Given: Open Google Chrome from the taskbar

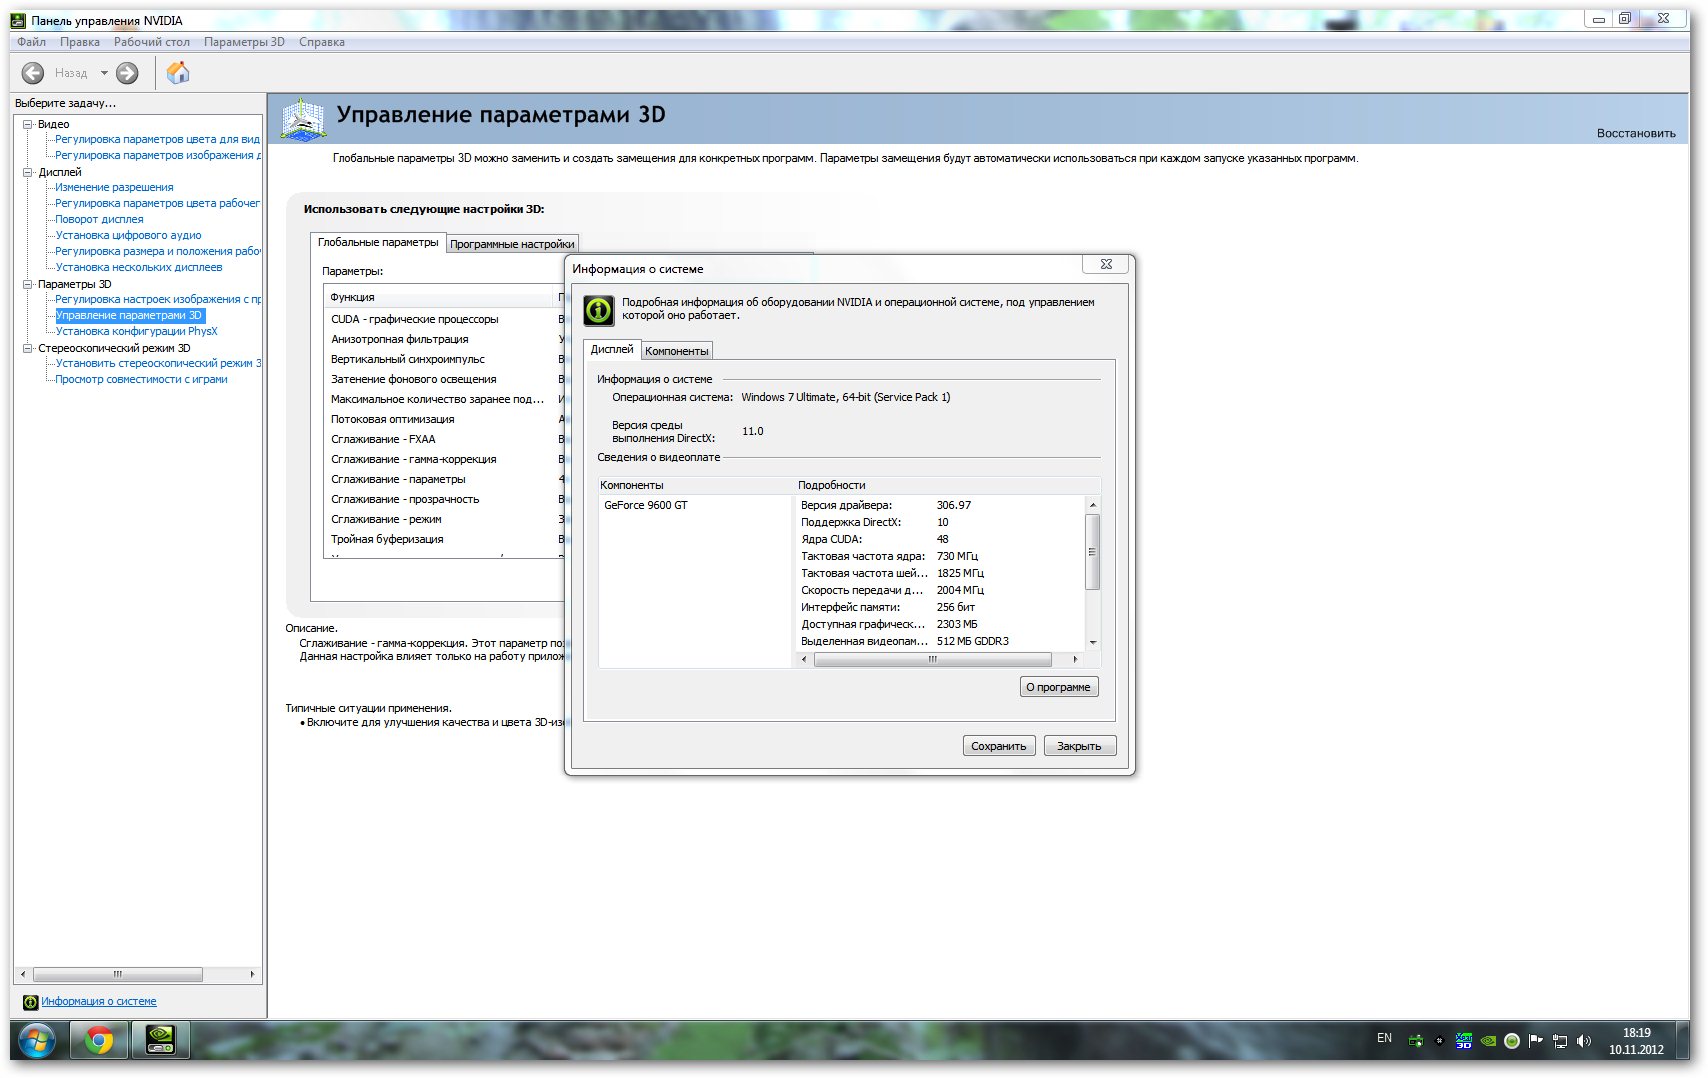Looking at the screenshot, I should click(x=98, y=1041).
